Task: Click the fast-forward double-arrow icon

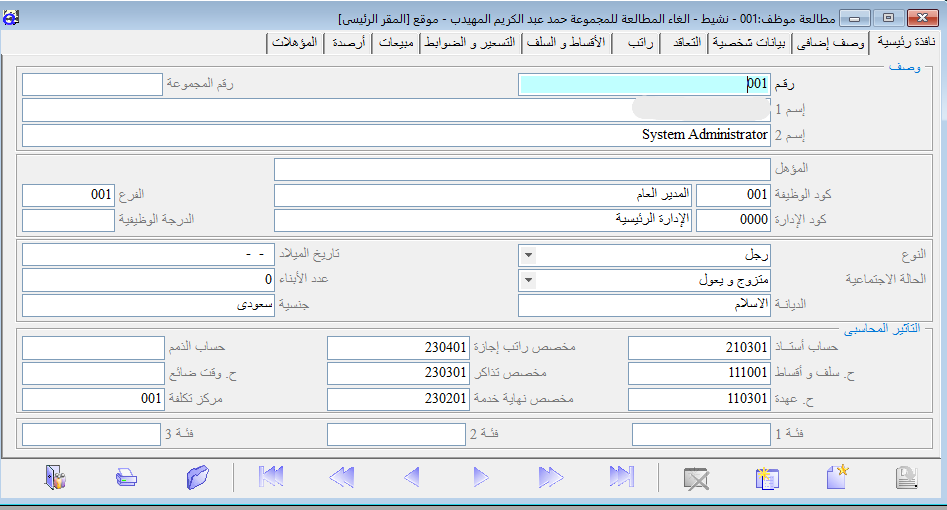Action: pos(551,477)
